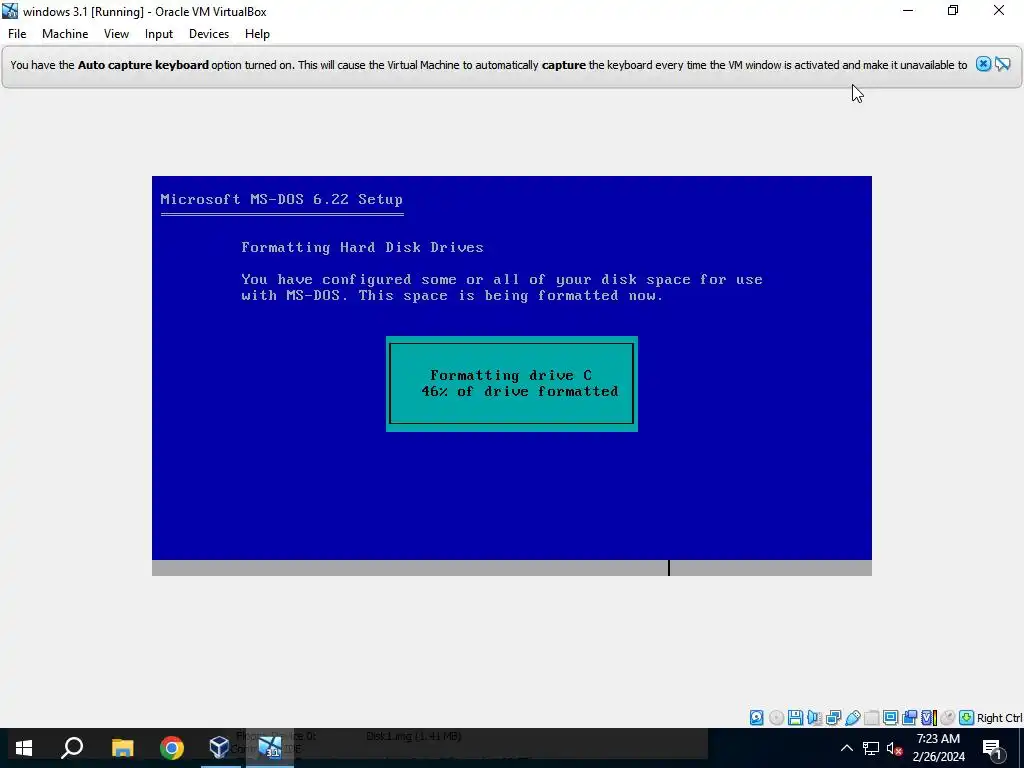Open the shared folders indicator icon
This screenshot has height=768, width=1024.
pyautogui.click(x=871, y=718)
